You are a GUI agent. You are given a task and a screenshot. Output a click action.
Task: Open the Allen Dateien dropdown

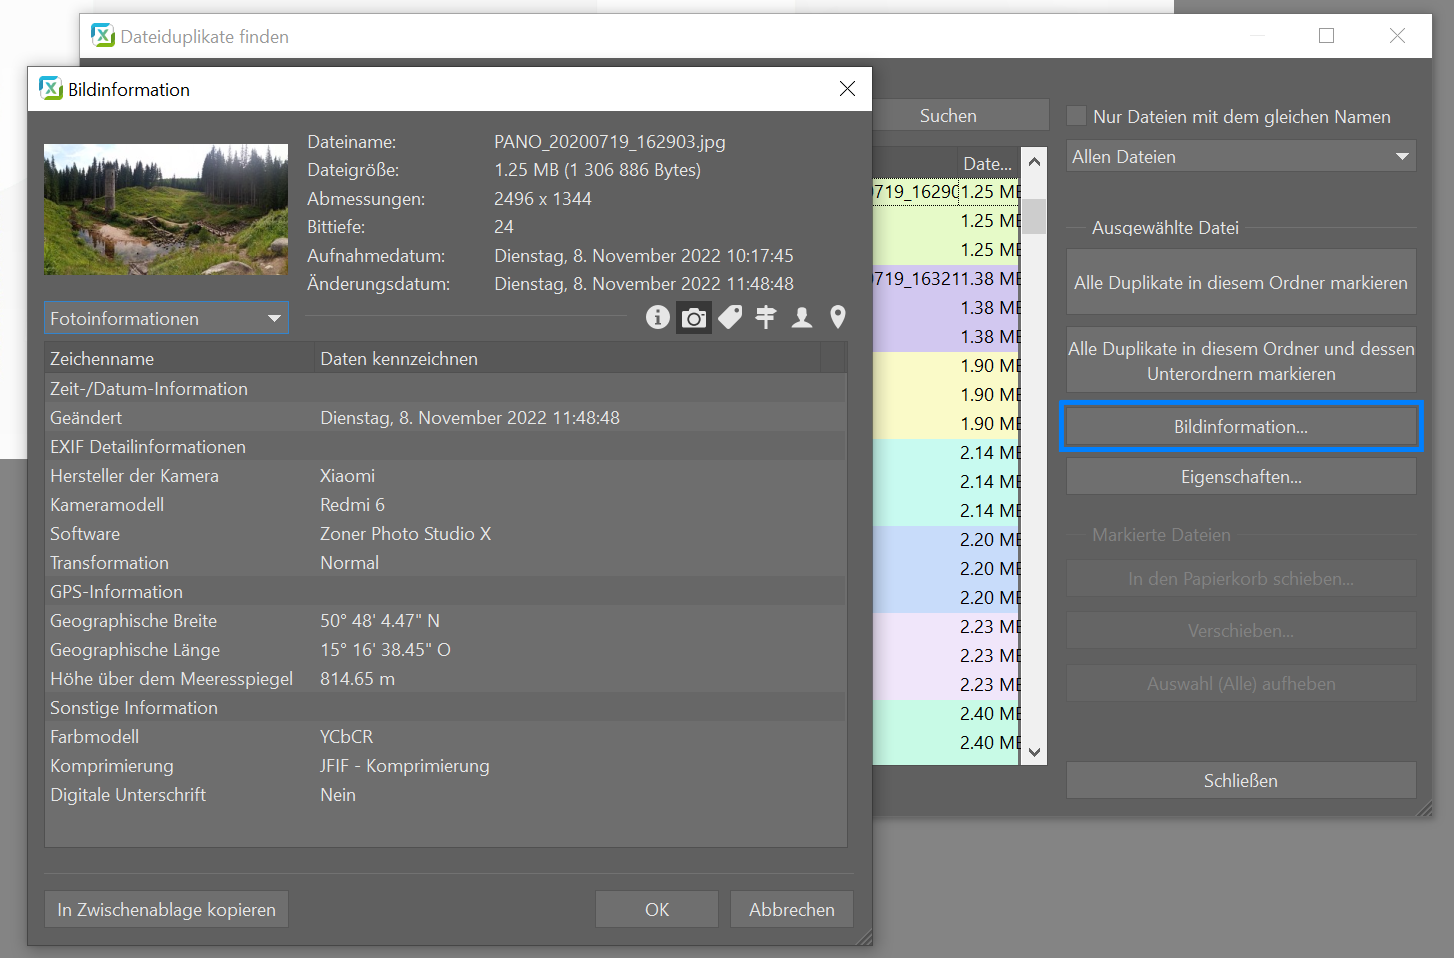tap(1240, 157)
